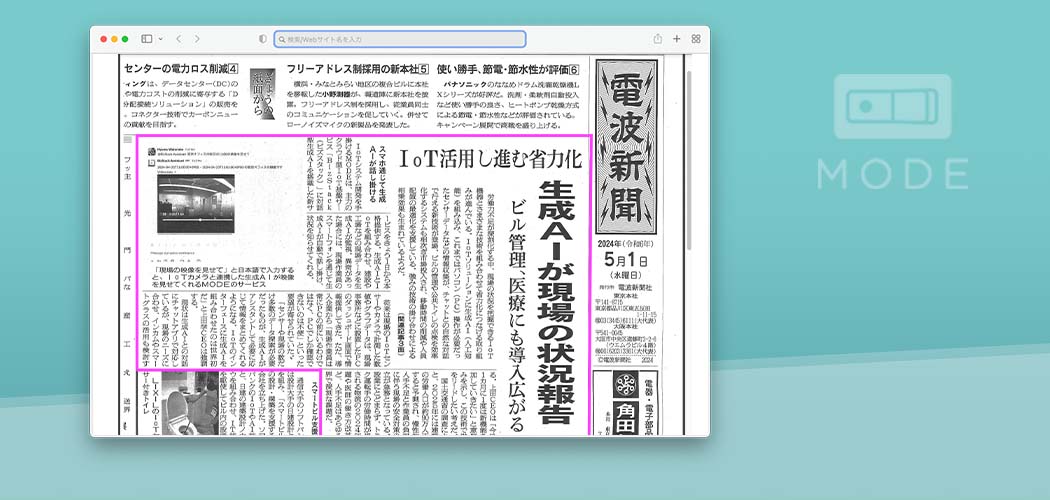Viewport: 1050px width, 500px height.
Task: Show the tab overview grid icon
Action: point(696,39)
